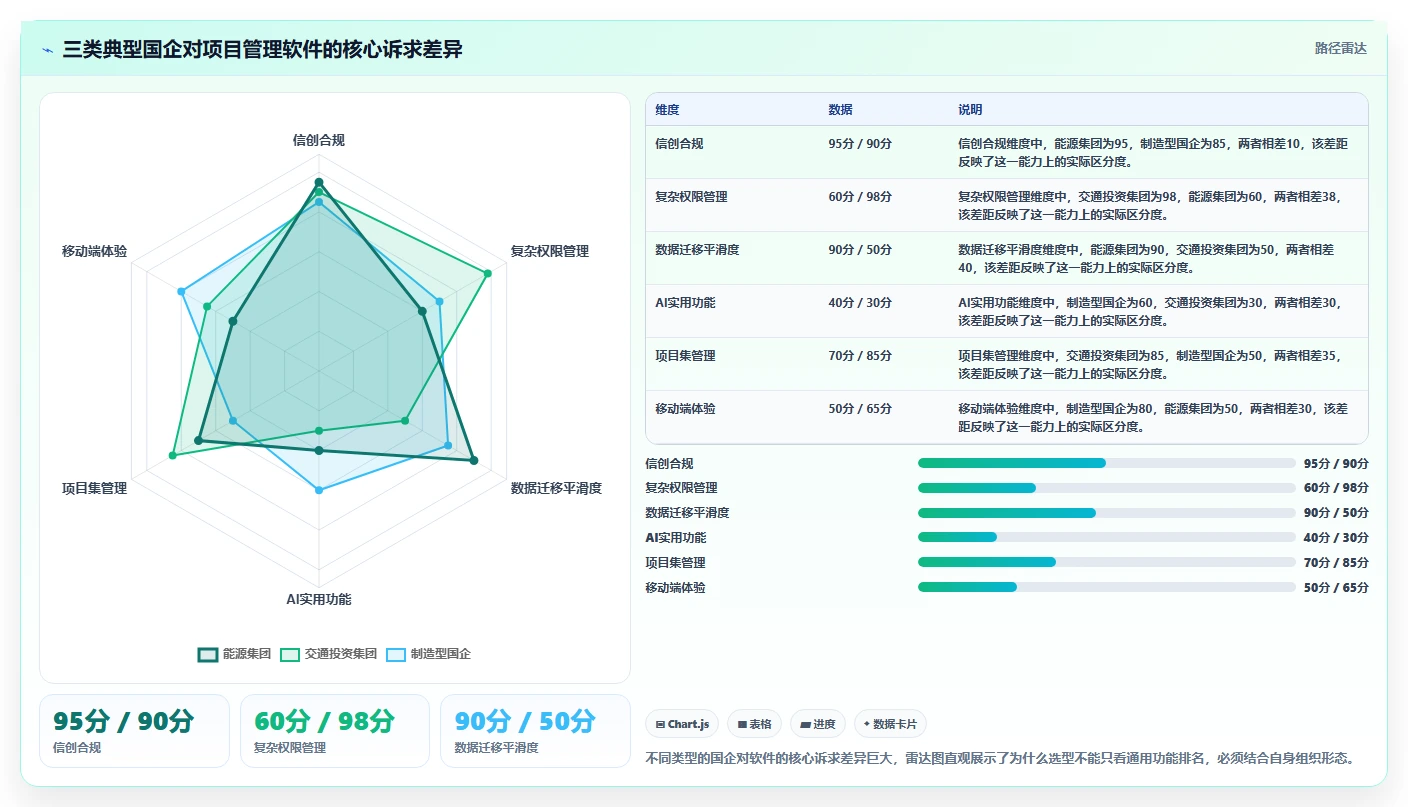1408x807 pixels.
Task: Click the 复杂权限管理 radar axis label
Action: 549,251
